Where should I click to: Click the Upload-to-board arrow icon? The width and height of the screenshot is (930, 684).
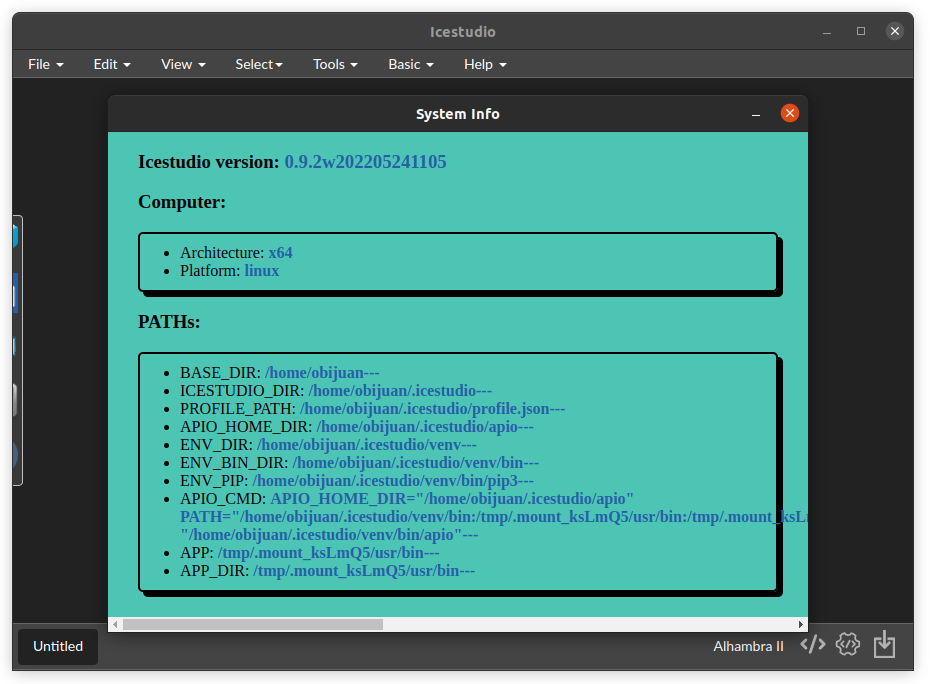point(884,644)
